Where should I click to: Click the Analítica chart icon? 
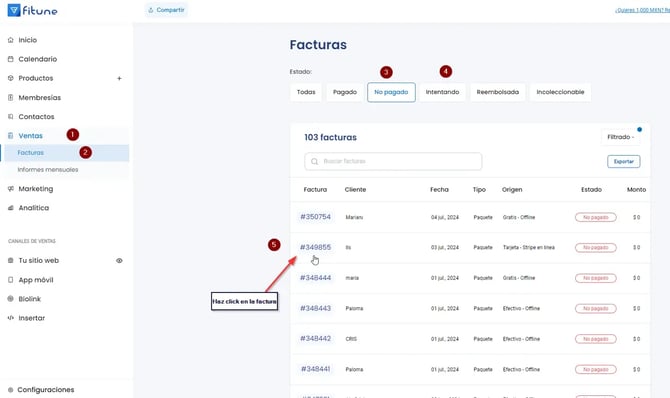point(11,208)
